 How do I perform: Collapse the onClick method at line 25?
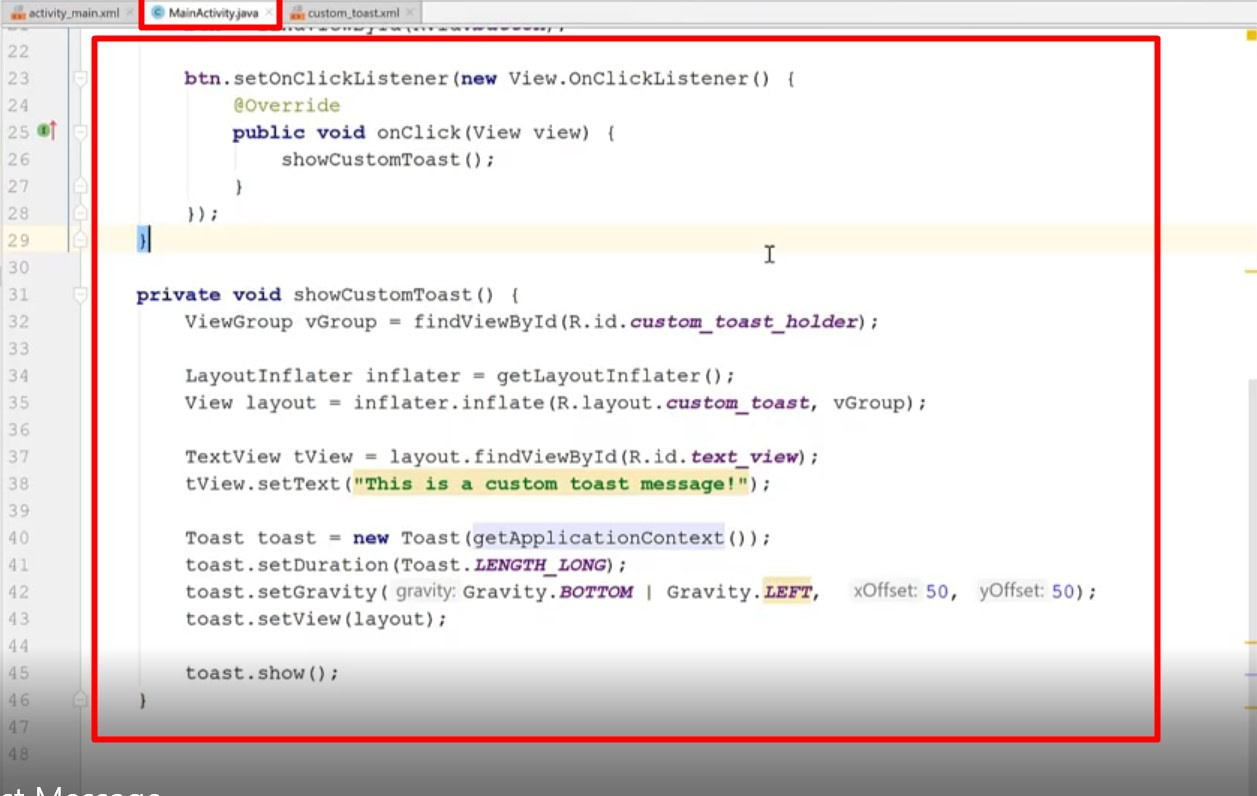[x=80, y=132]
